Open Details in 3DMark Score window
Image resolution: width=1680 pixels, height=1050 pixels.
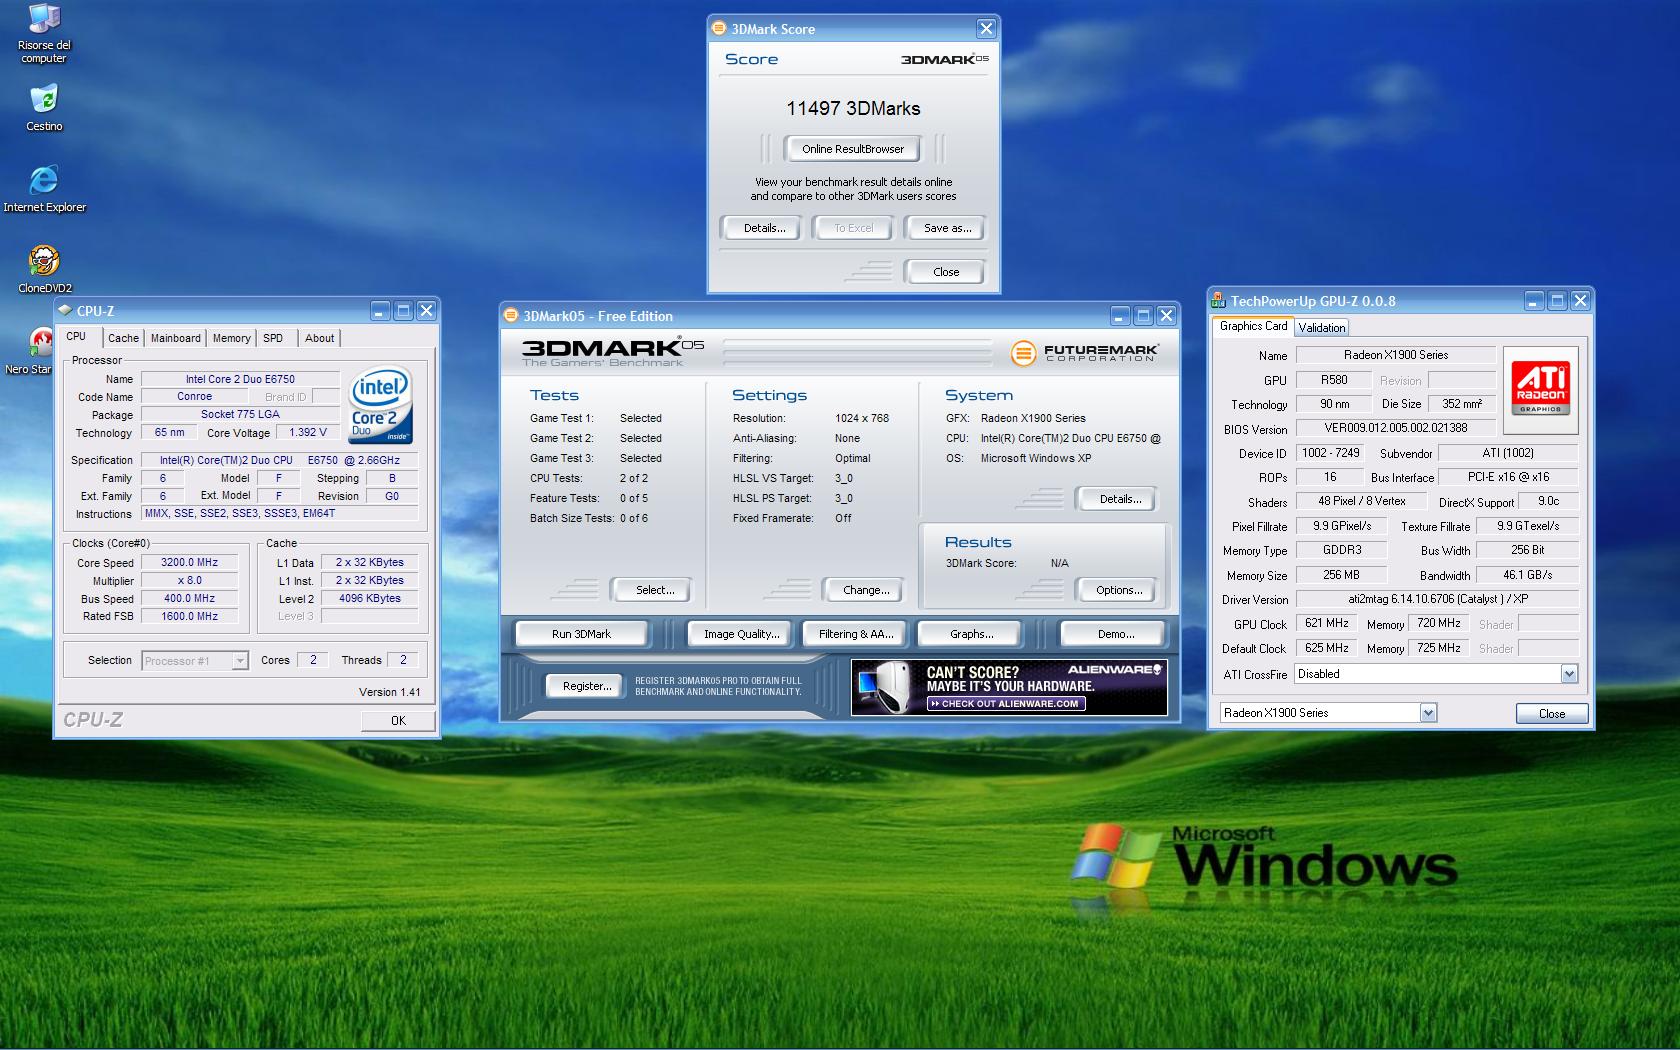pos(764,228)
